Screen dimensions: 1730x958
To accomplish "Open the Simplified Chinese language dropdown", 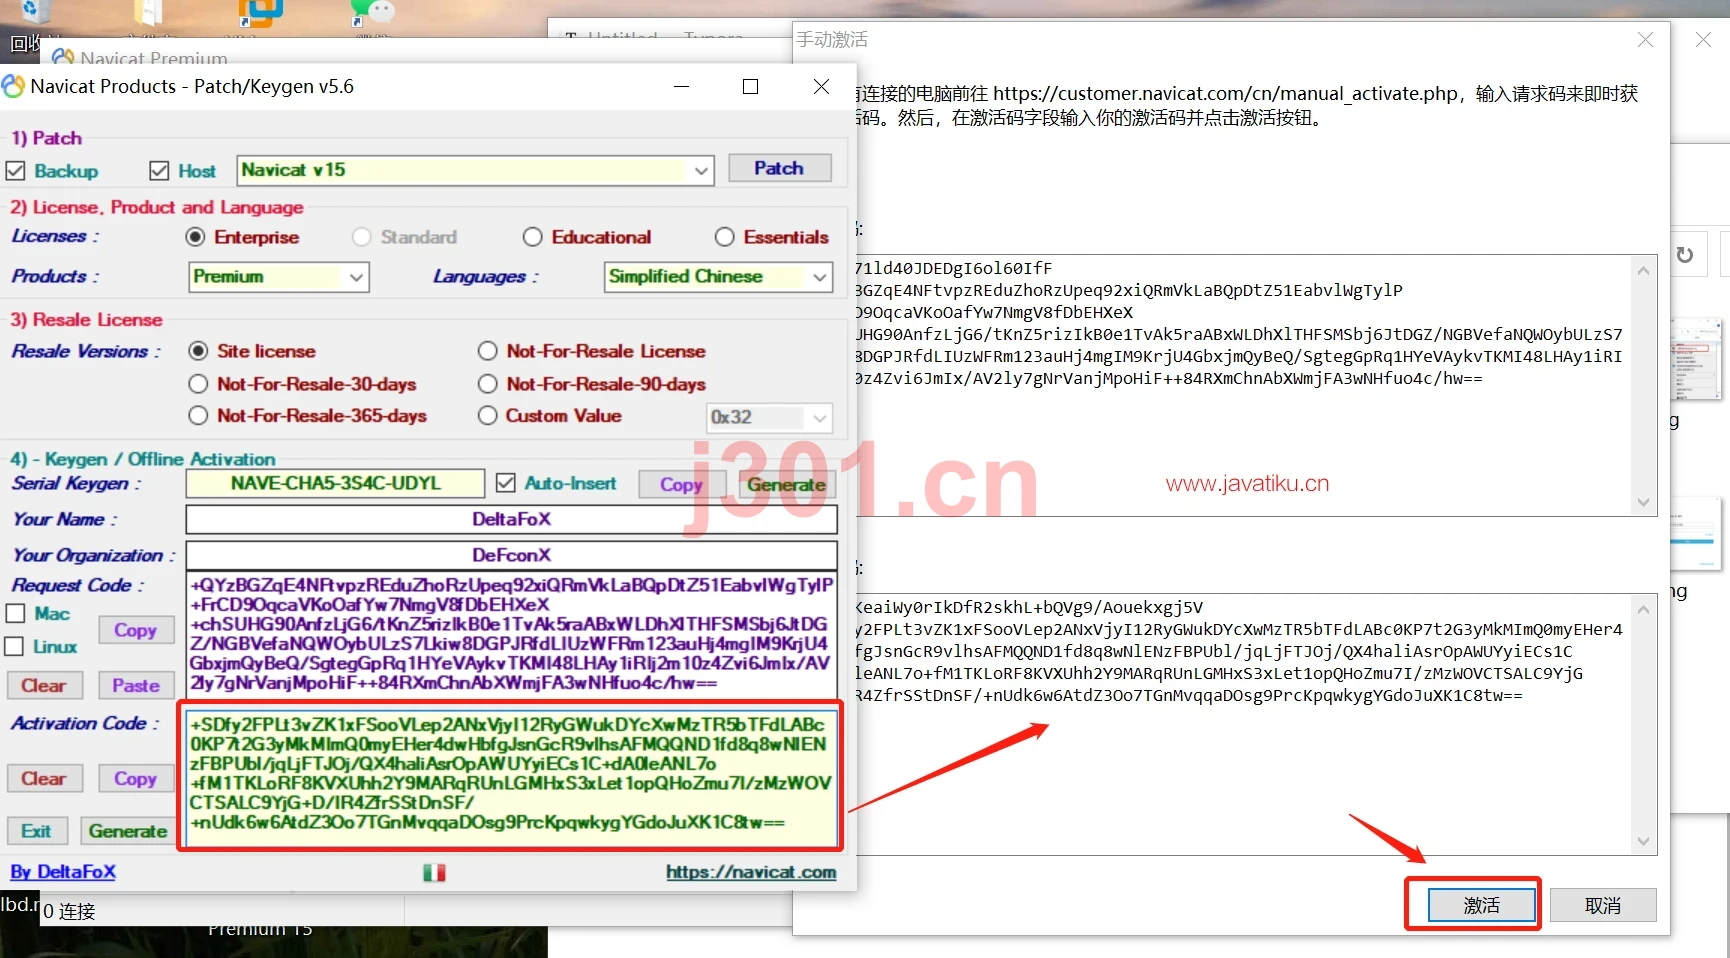I will pyautogui.click(x=718, y=277).
